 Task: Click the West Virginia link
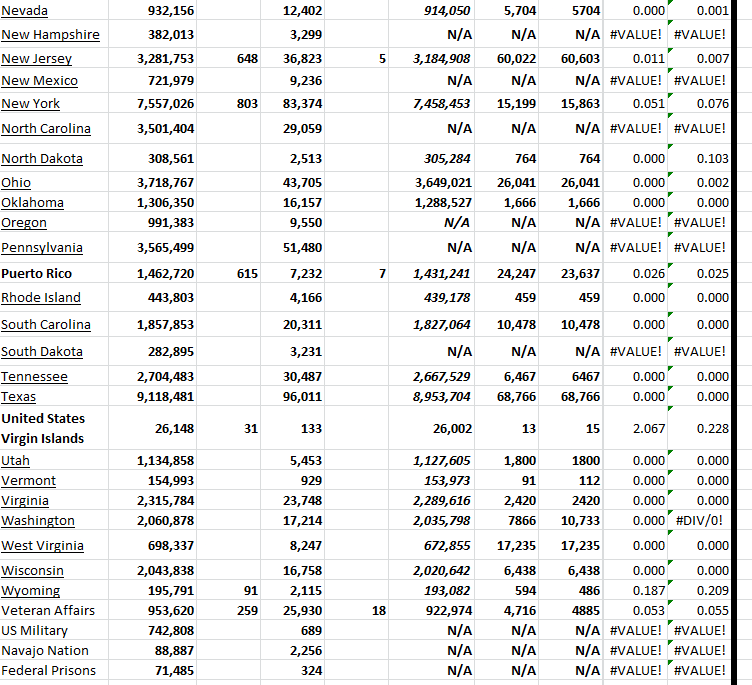click(42, 546)
